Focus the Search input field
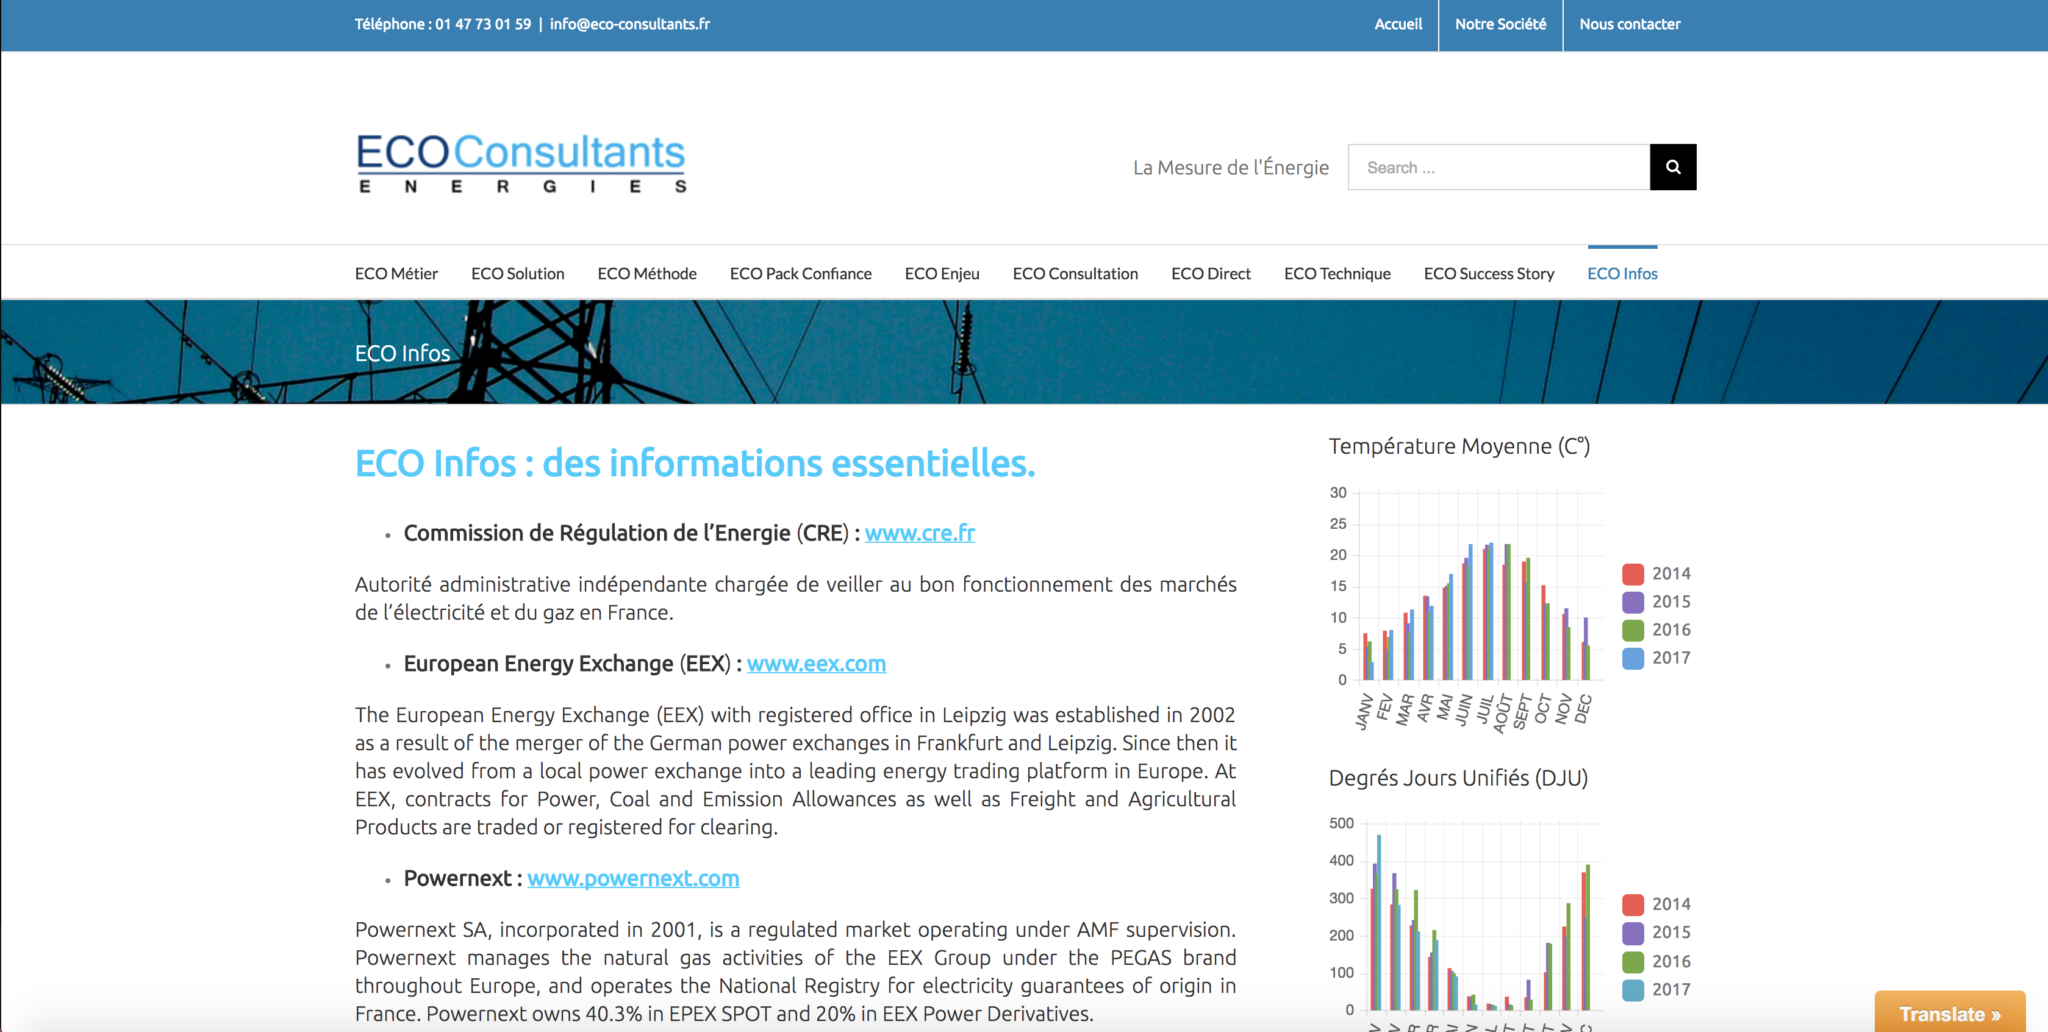 point(1499,167)
